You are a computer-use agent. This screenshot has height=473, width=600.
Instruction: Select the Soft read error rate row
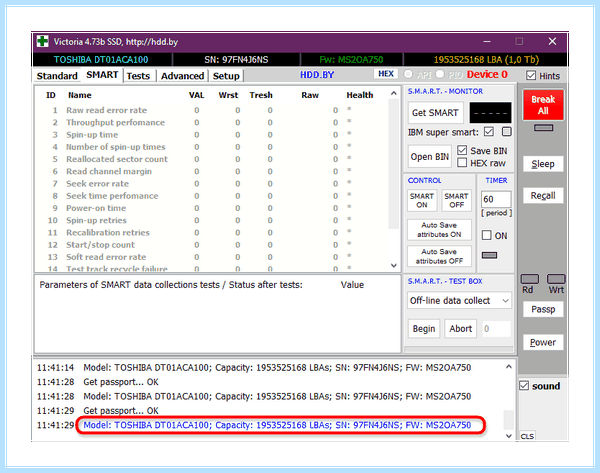211,257
